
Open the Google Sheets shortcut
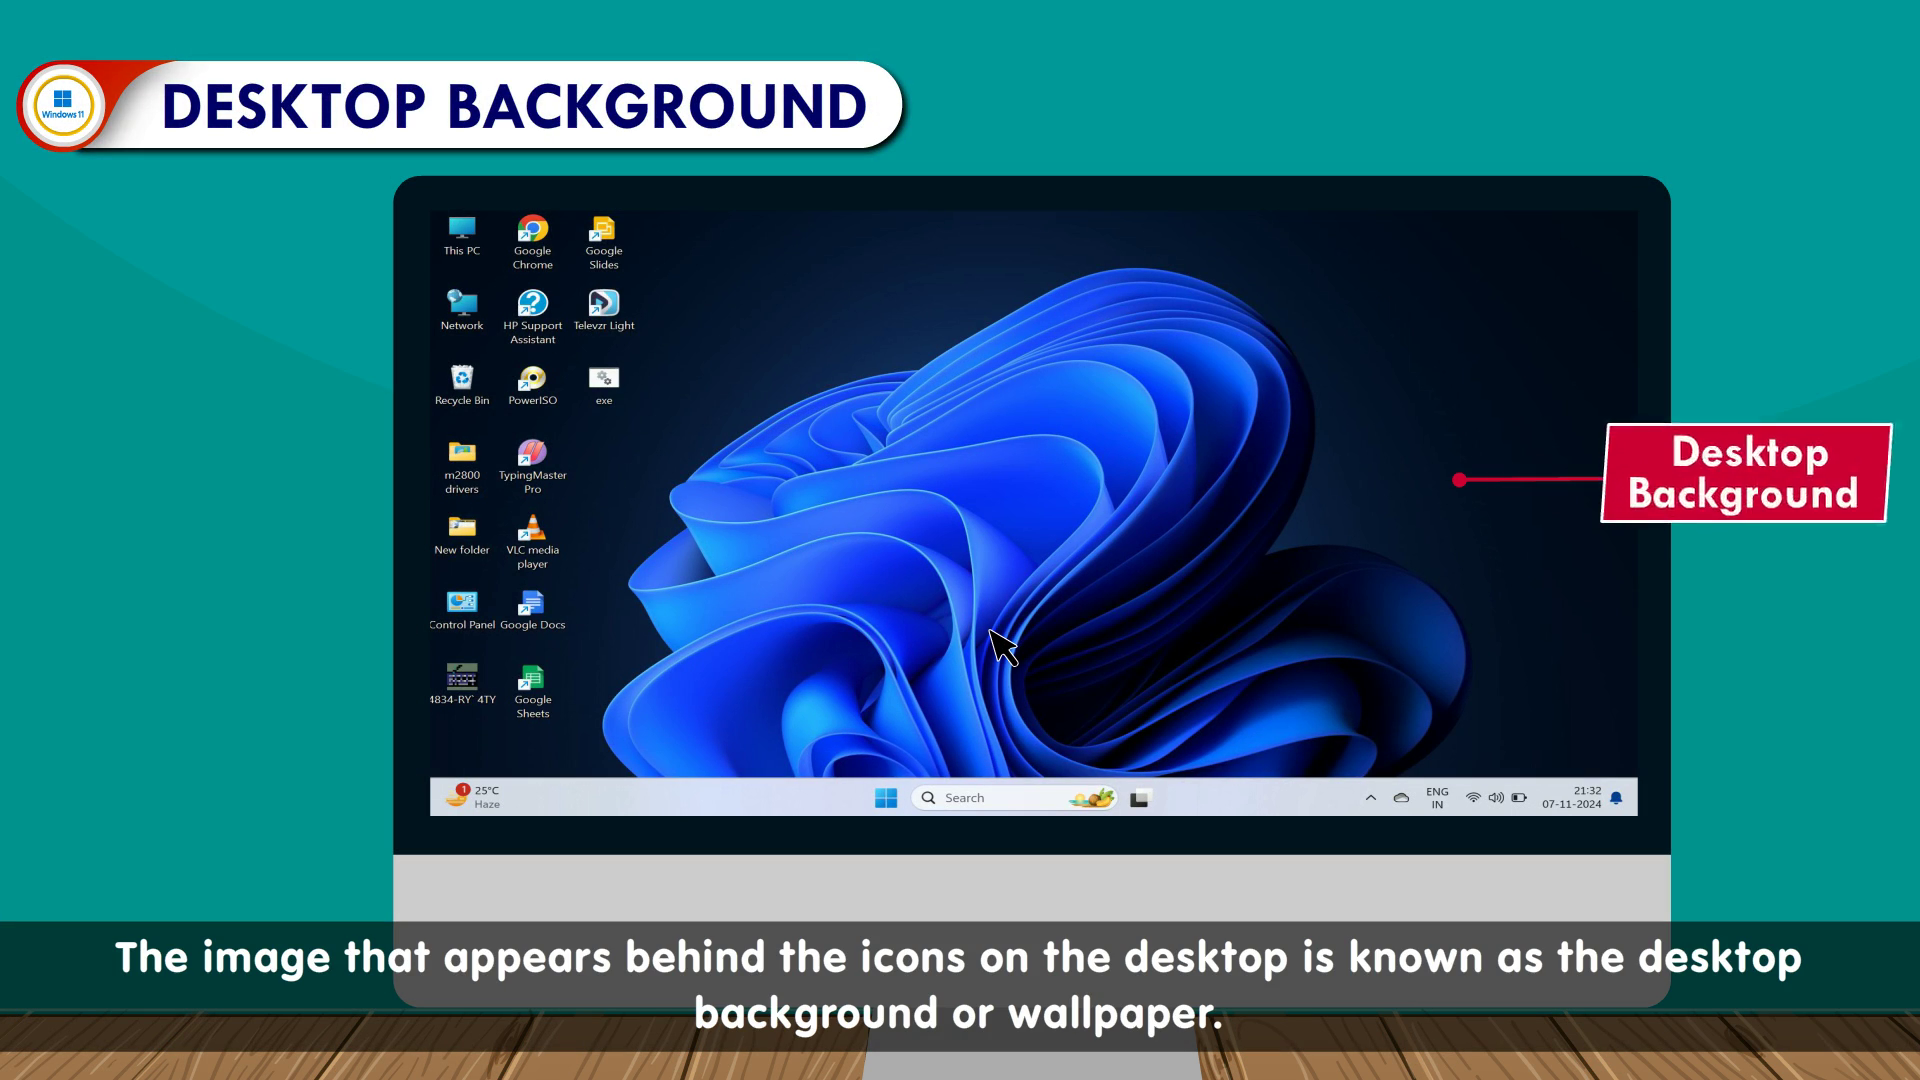532,678
